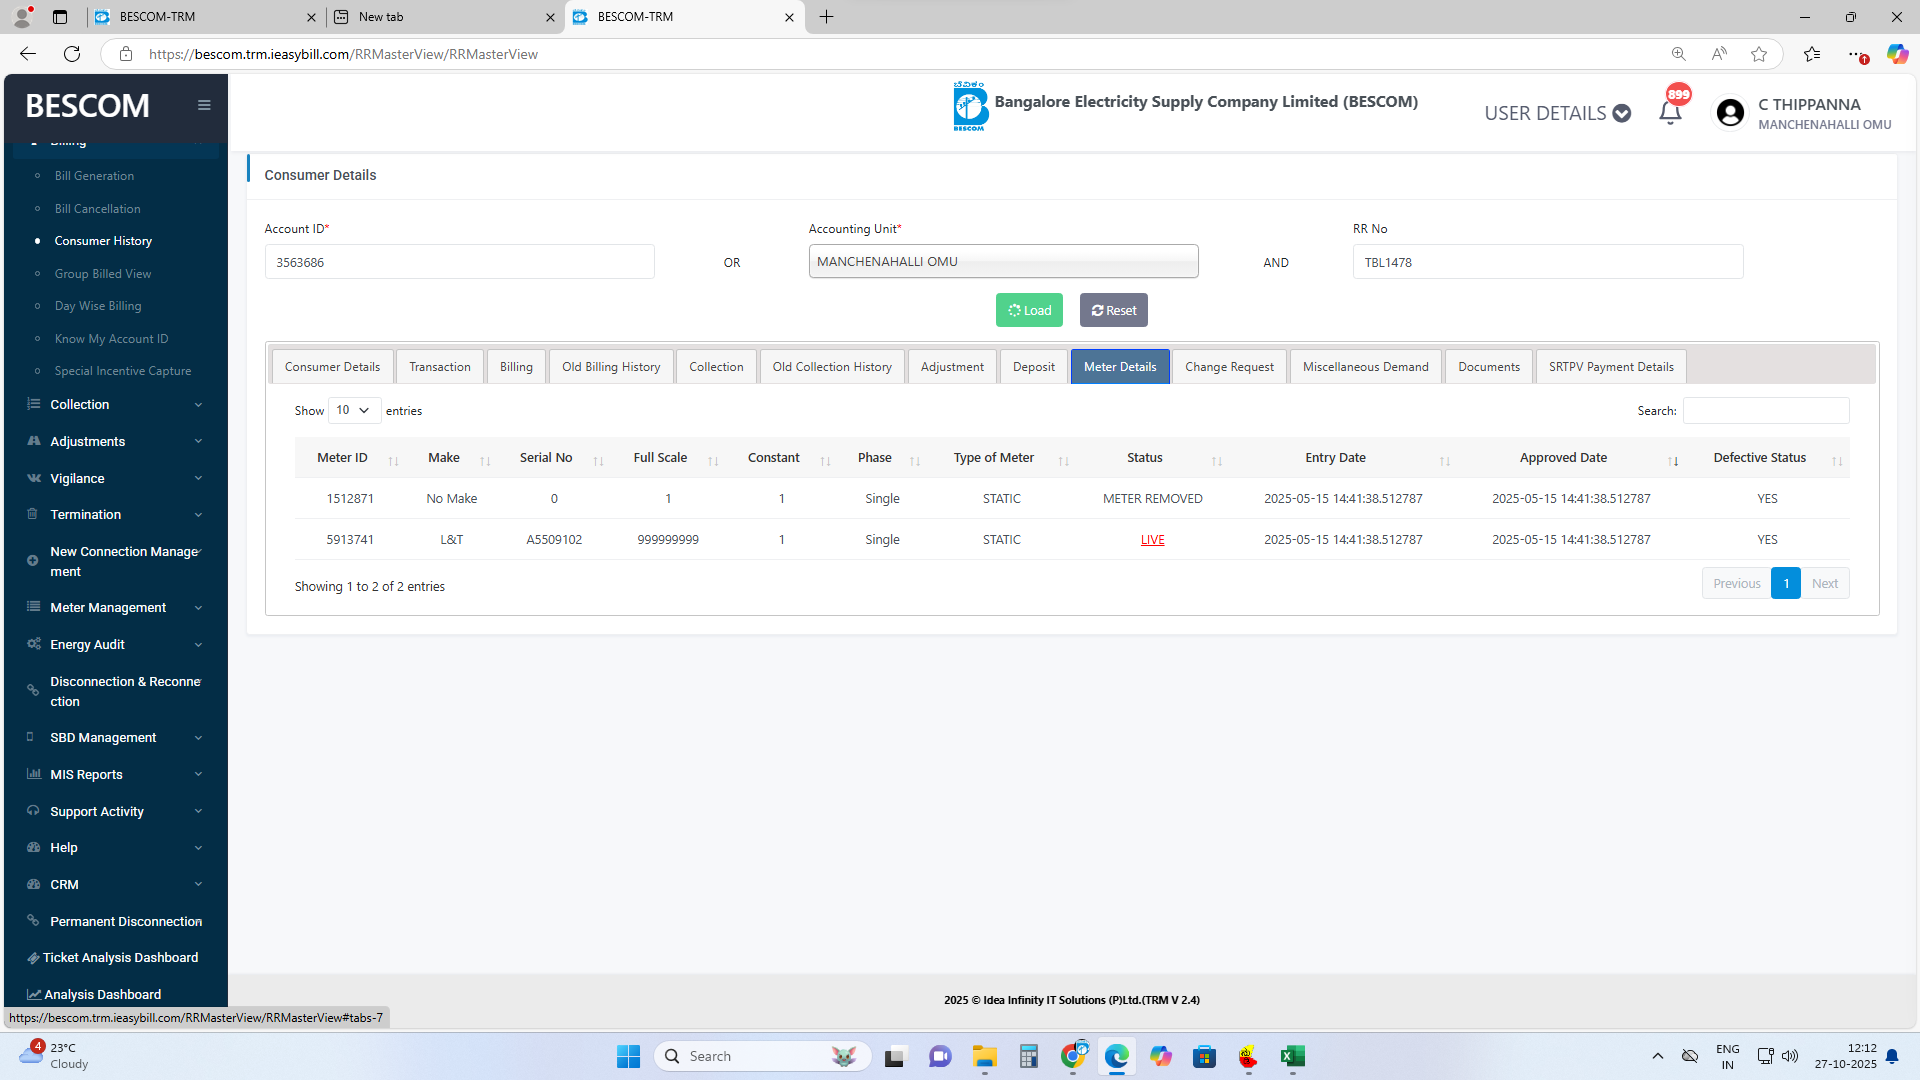Screen dimensions: 1920x1080
Task: Click the notification bell icon
Action: point(1669,113)
